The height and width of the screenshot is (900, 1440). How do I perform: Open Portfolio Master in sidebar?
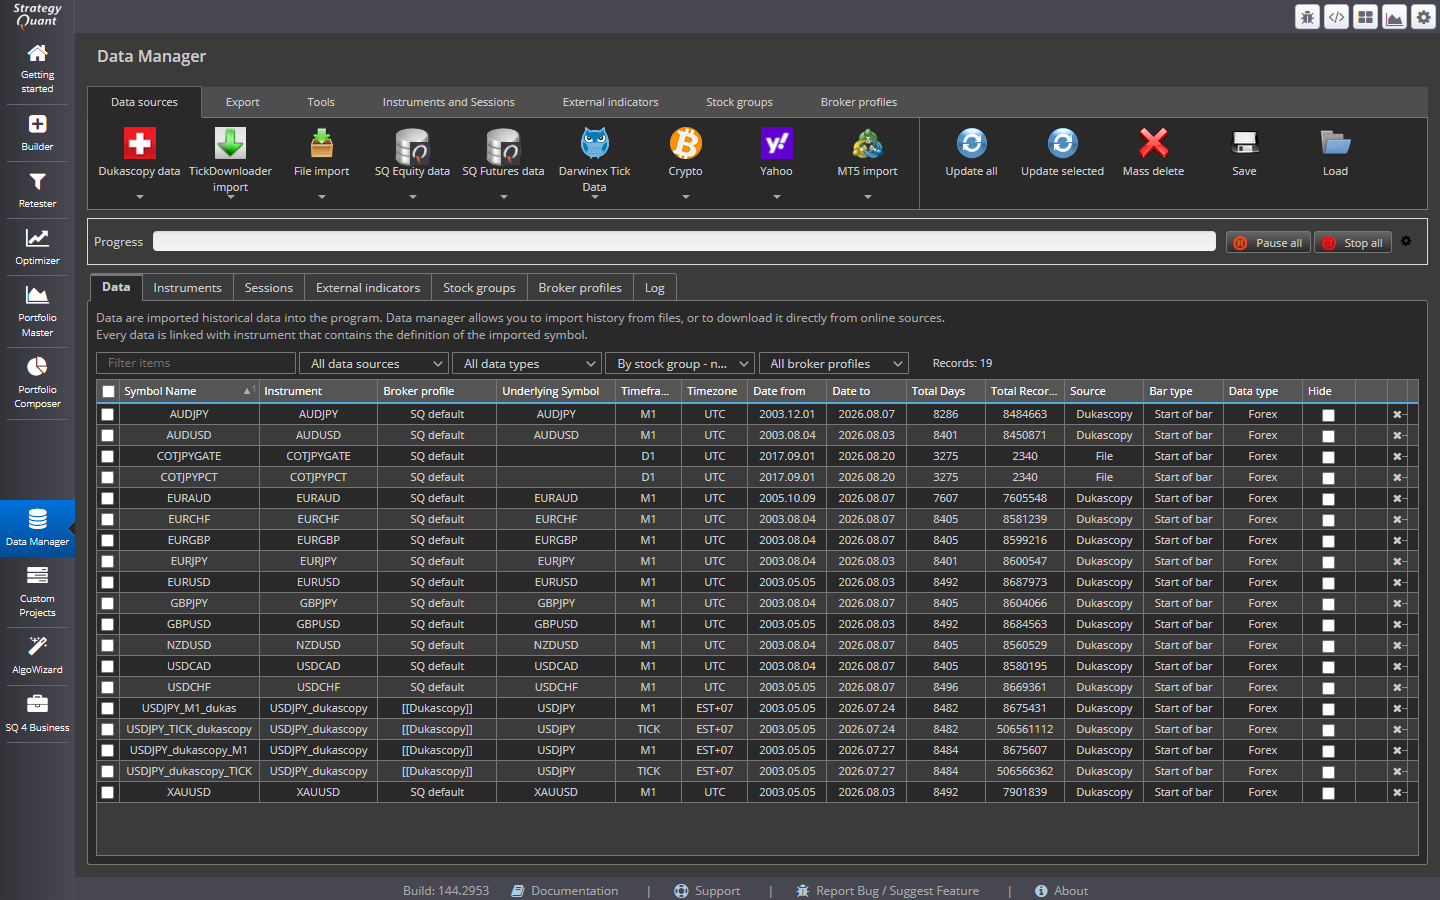click(37, 311)
